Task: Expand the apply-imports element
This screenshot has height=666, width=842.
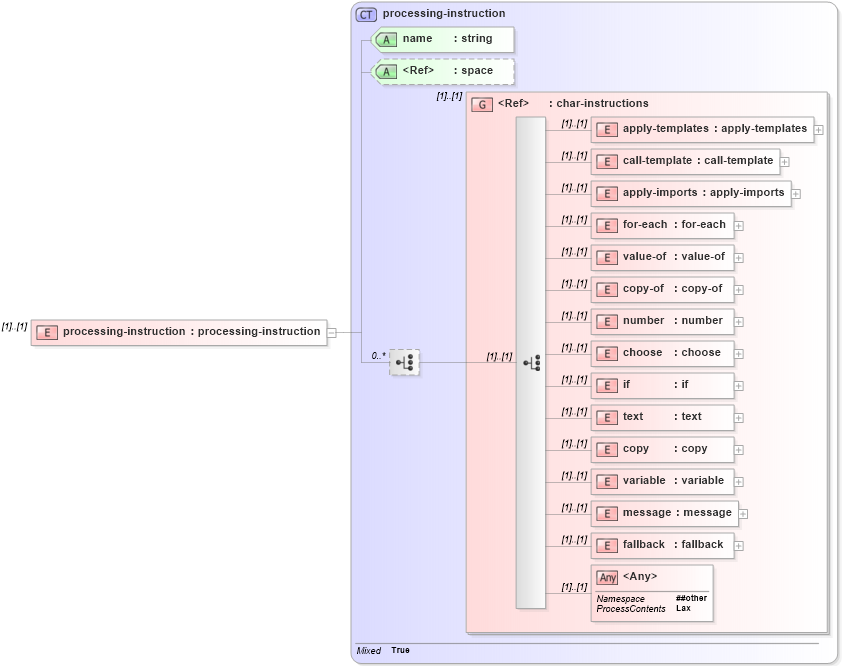Action: [795, 193]
